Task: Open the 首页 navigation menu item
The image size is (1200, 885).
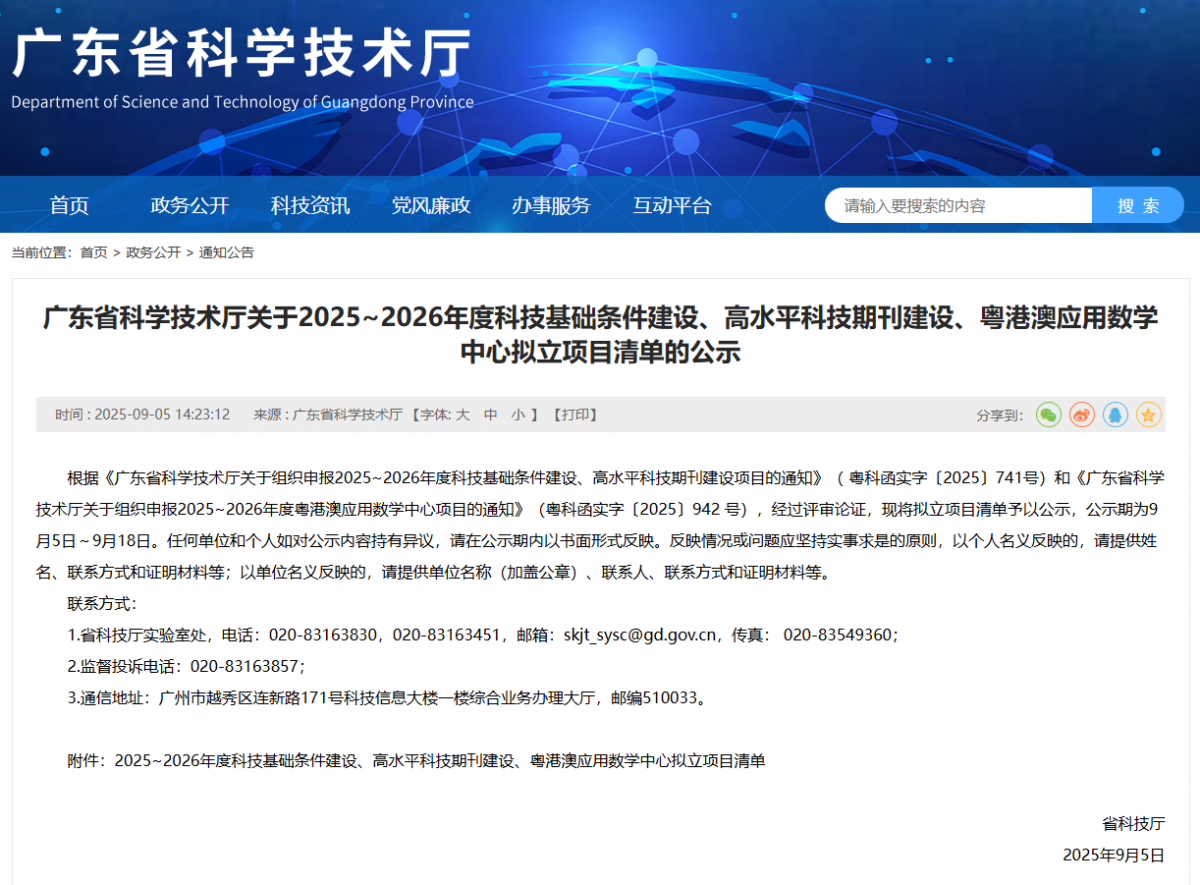Action: pyautogui.click(x=70, y=206)
